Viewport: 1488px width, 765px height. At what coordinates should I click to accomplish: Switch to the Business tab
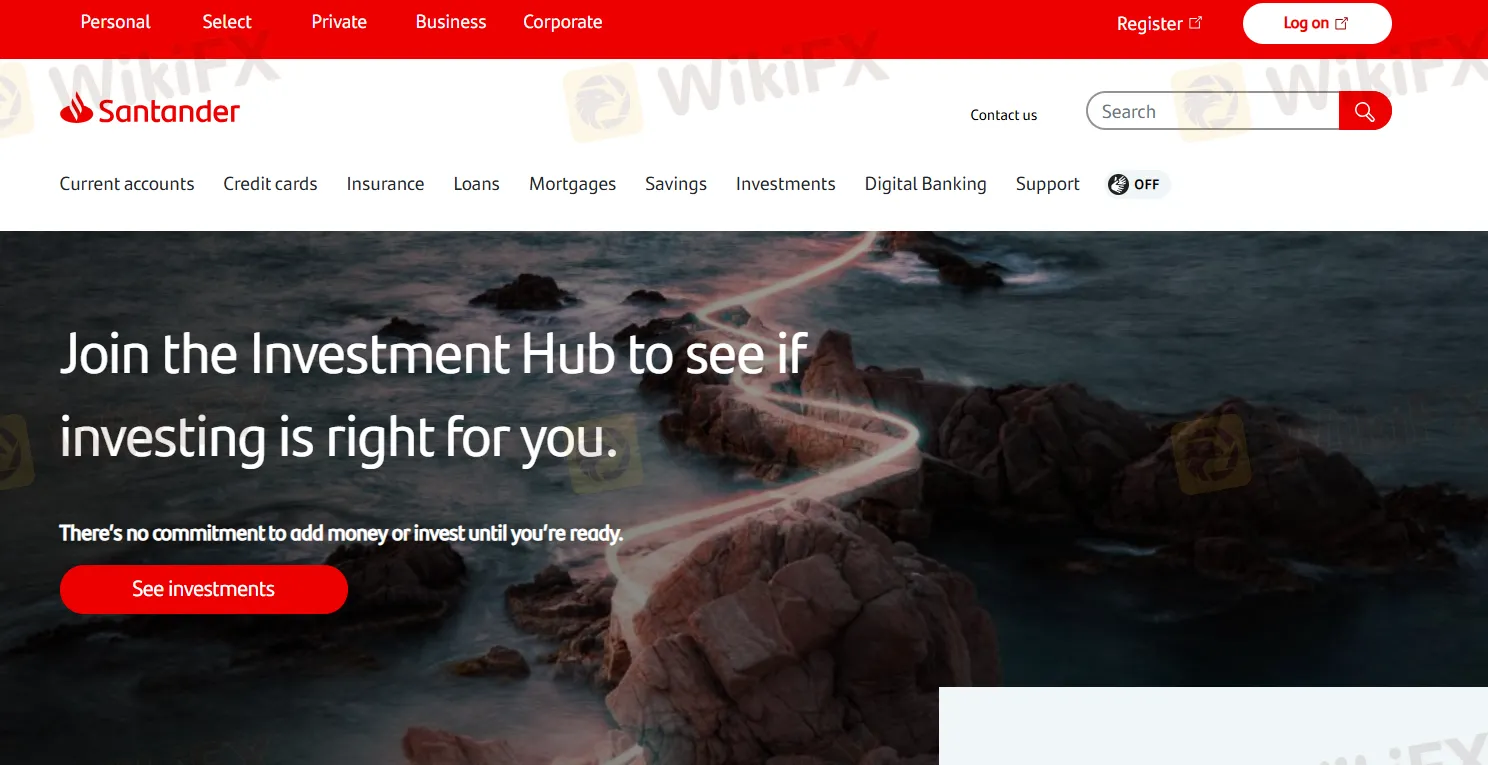[x=451, y=22]
